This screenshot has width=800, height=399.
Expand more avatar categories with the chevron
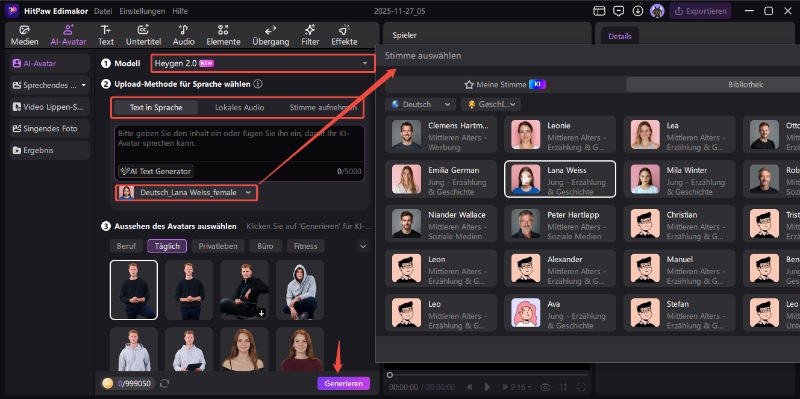pos(363,246)
